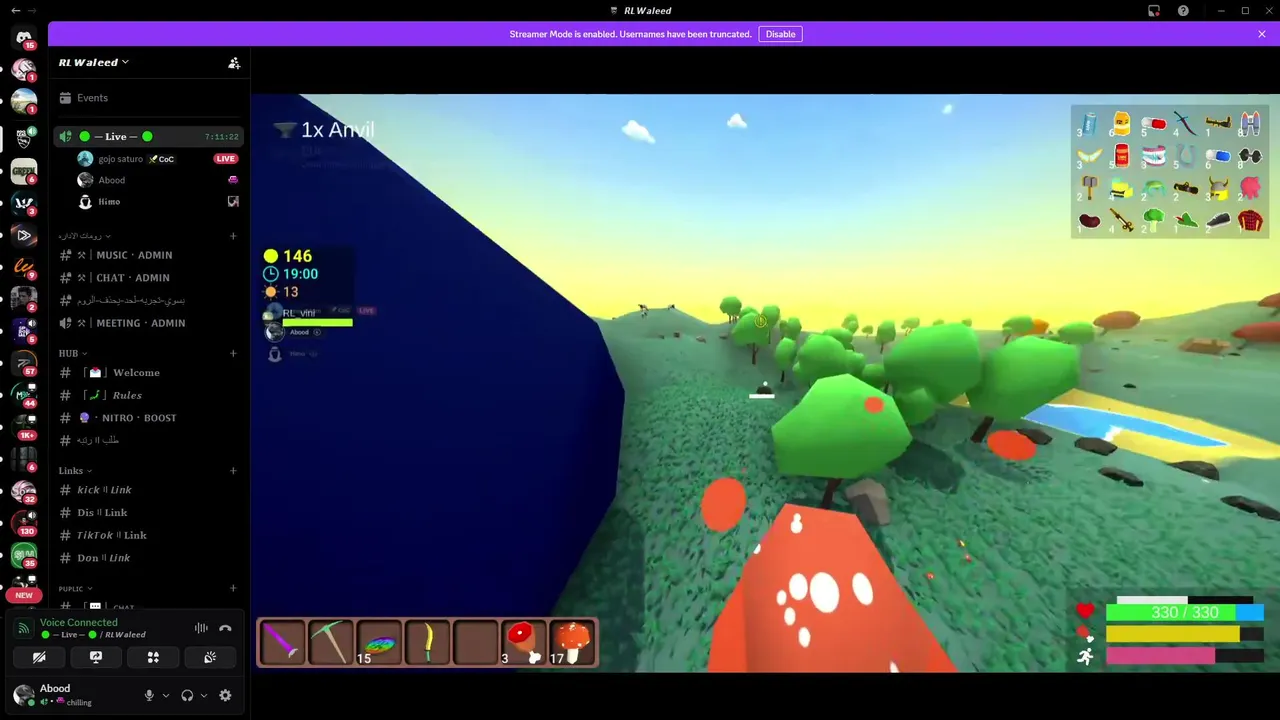Collapse the Links category
The width and height of the screenshot is (1280, 720).
(x=75, y=471)
